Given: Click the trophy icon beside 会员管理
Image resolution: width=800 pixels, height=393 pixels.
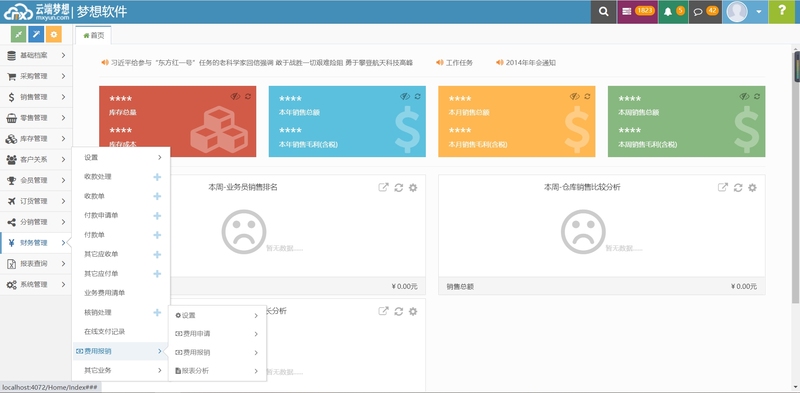Looking at the screenshot, I should [11, 180].
